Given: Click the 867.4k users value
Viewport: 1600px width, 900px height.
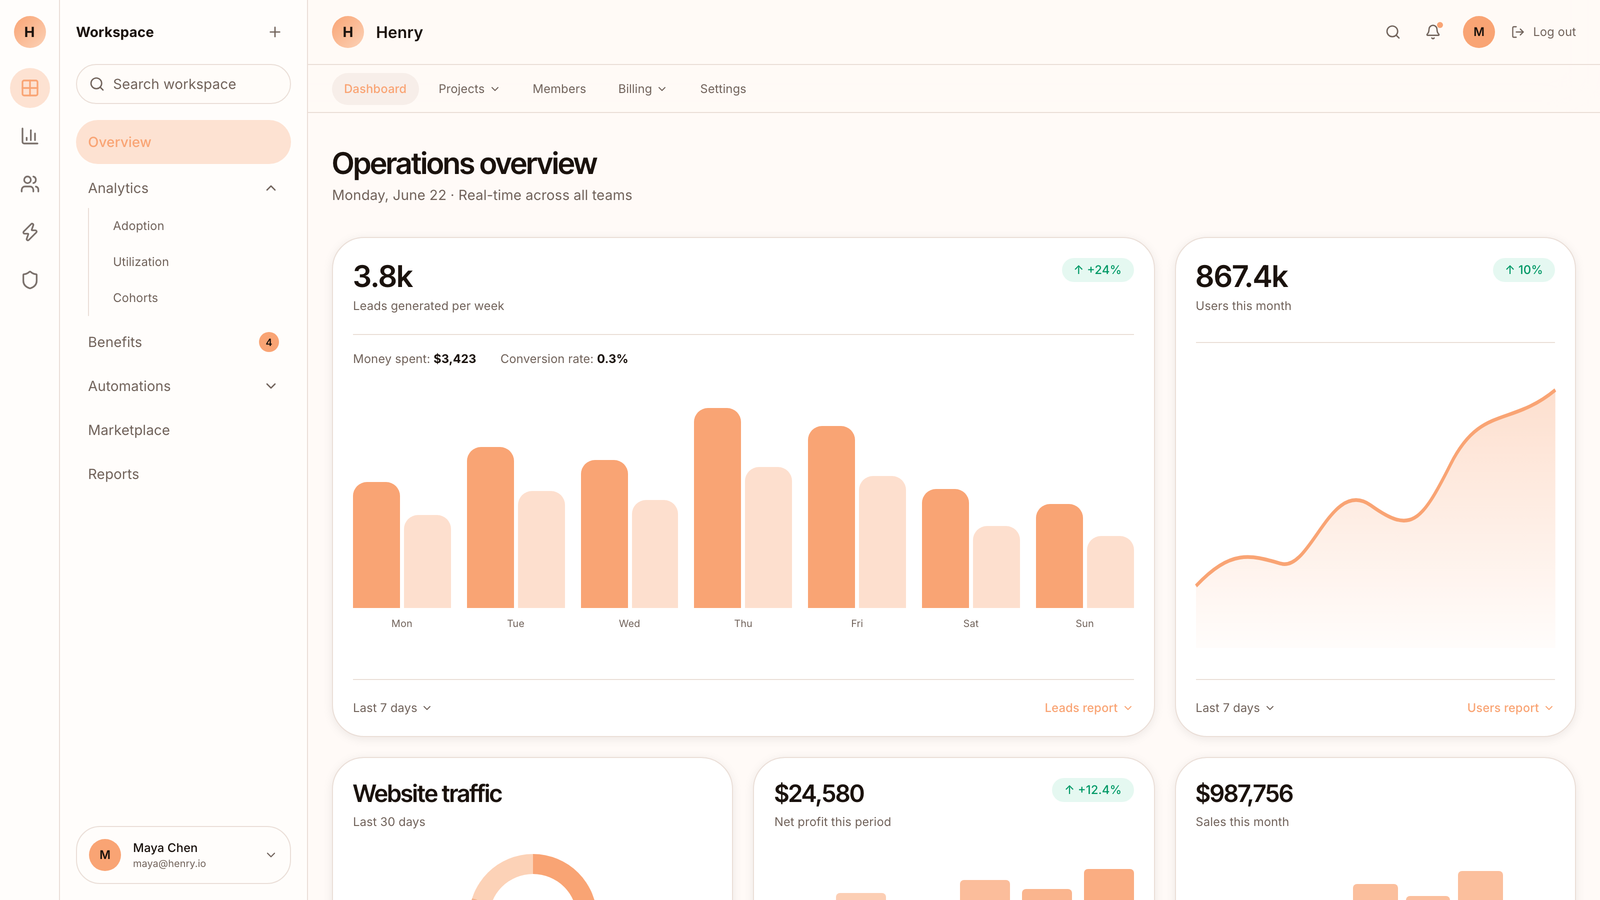Looking at the screenshot, I should 1241,276.
